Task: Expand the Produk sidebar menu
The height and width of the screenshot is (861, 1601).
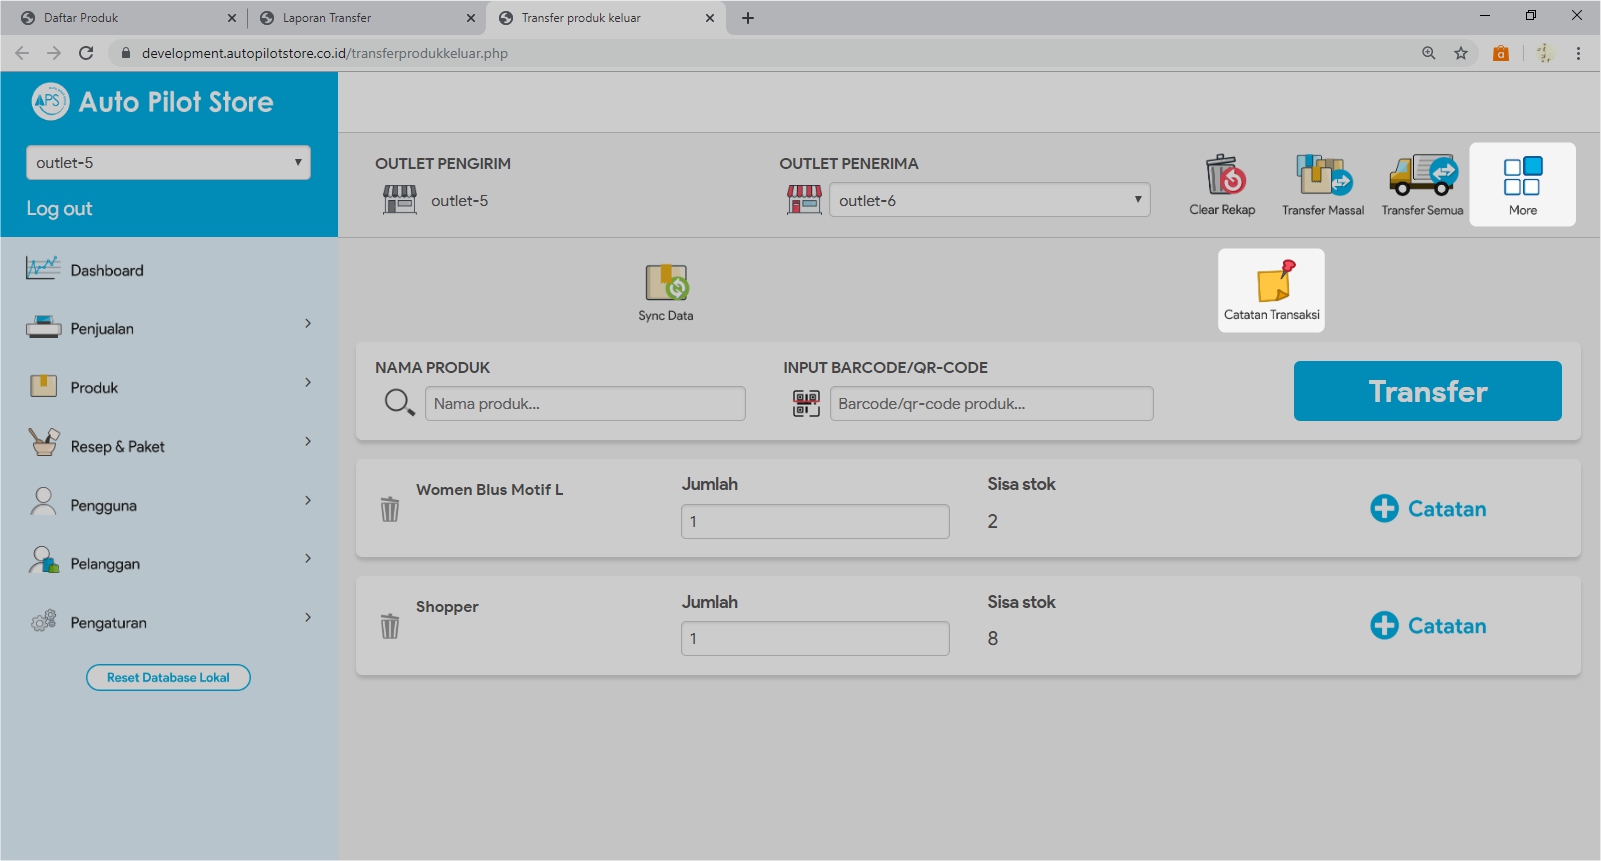Action: pyautogui.click(x=168, y=387)
